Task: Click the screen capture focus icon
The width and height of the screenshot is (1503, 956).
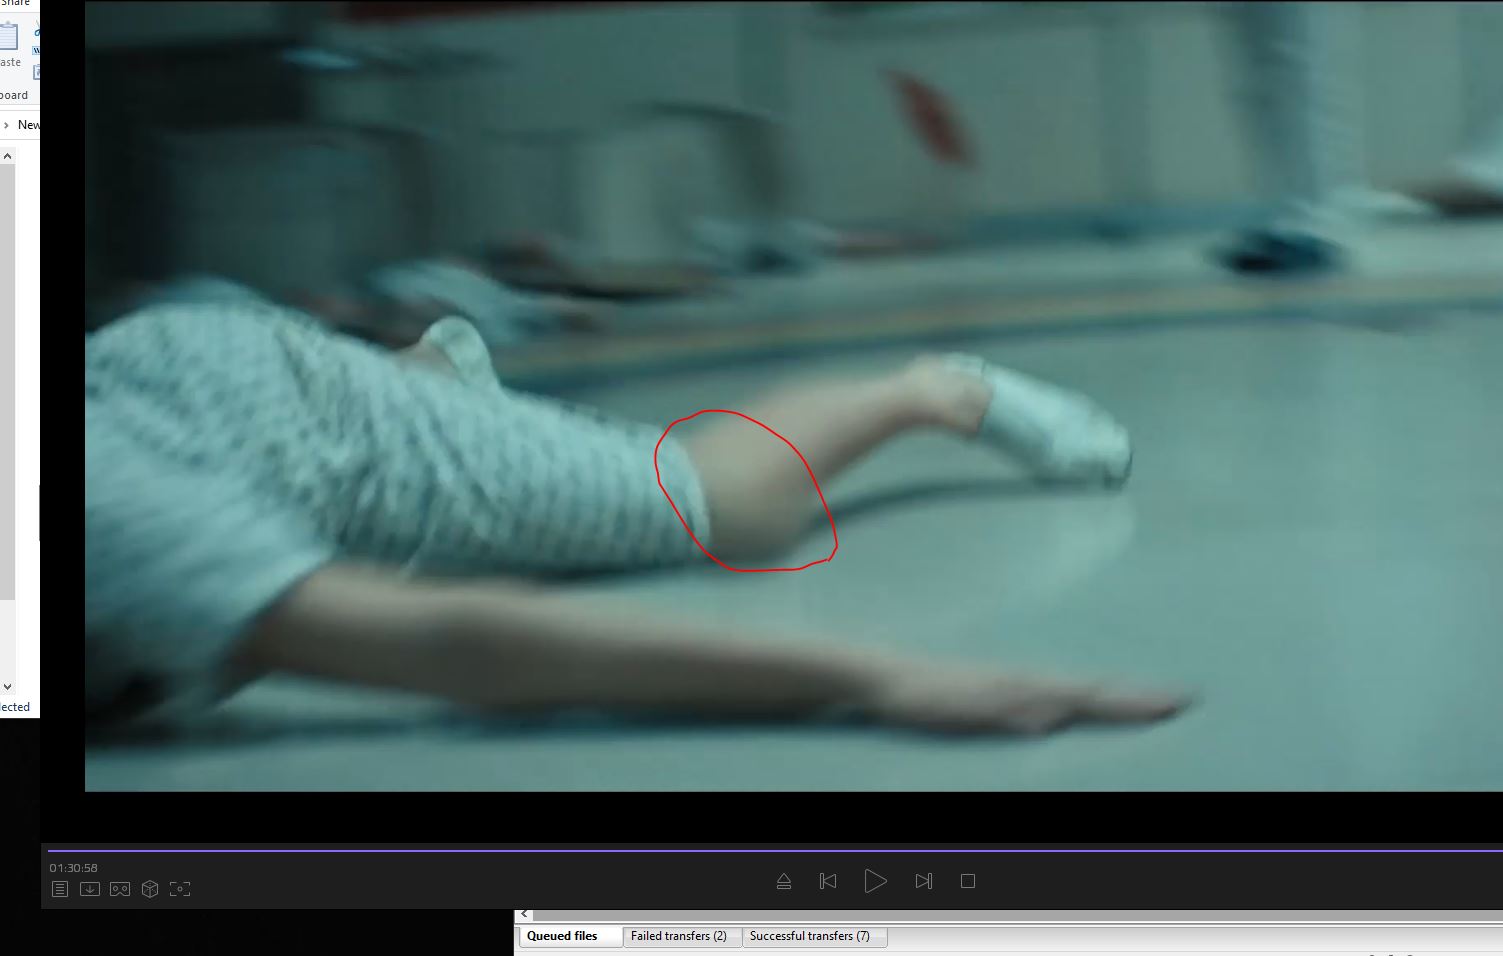Action: (180, 889)
